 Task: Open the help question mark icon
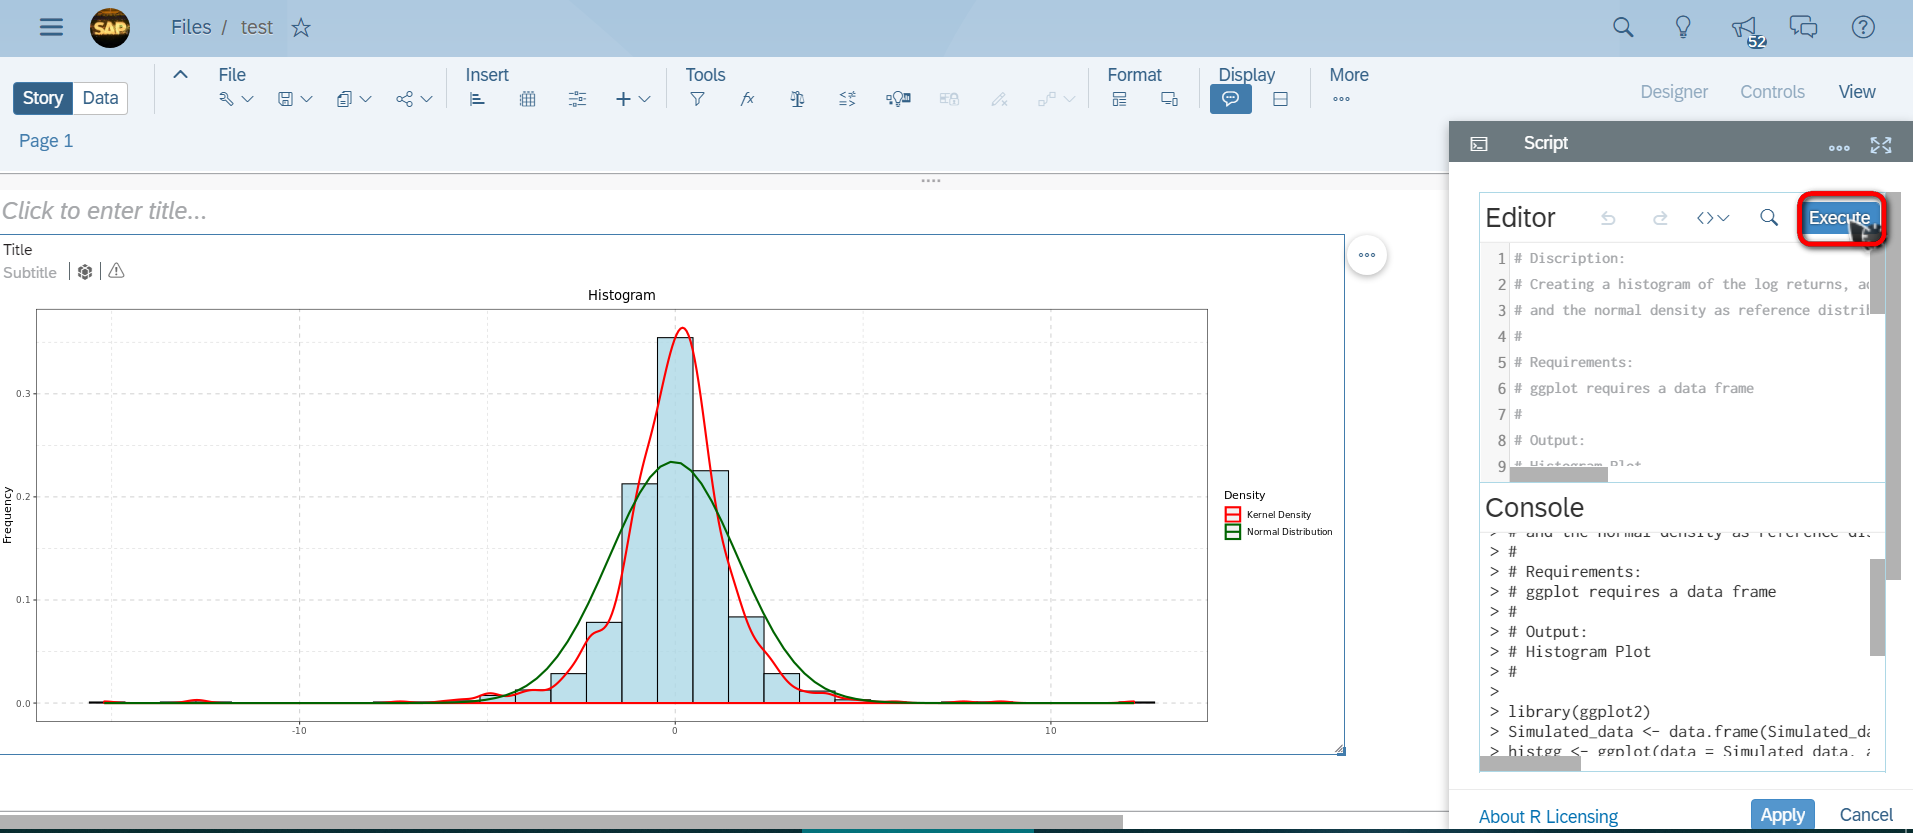(1863, 27)
